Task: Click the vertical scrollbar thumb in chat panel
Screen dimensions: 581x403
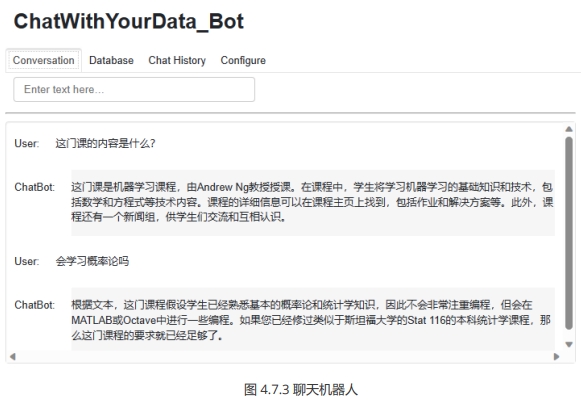Action: pos(569,233)
